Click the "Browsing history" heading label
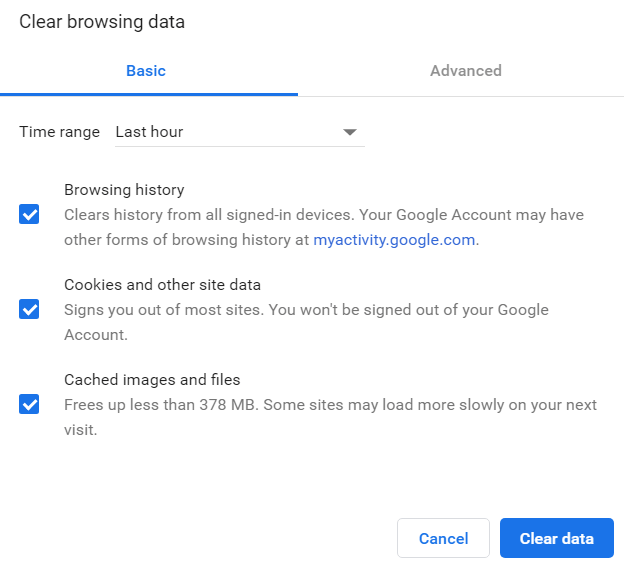 (124, 190)
